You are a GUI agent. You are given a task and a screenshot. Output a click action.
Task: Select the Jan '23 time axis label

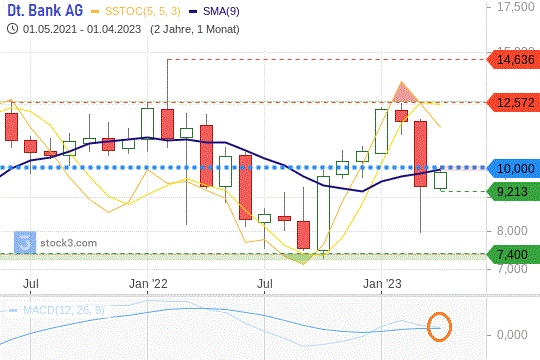point(382,284)
